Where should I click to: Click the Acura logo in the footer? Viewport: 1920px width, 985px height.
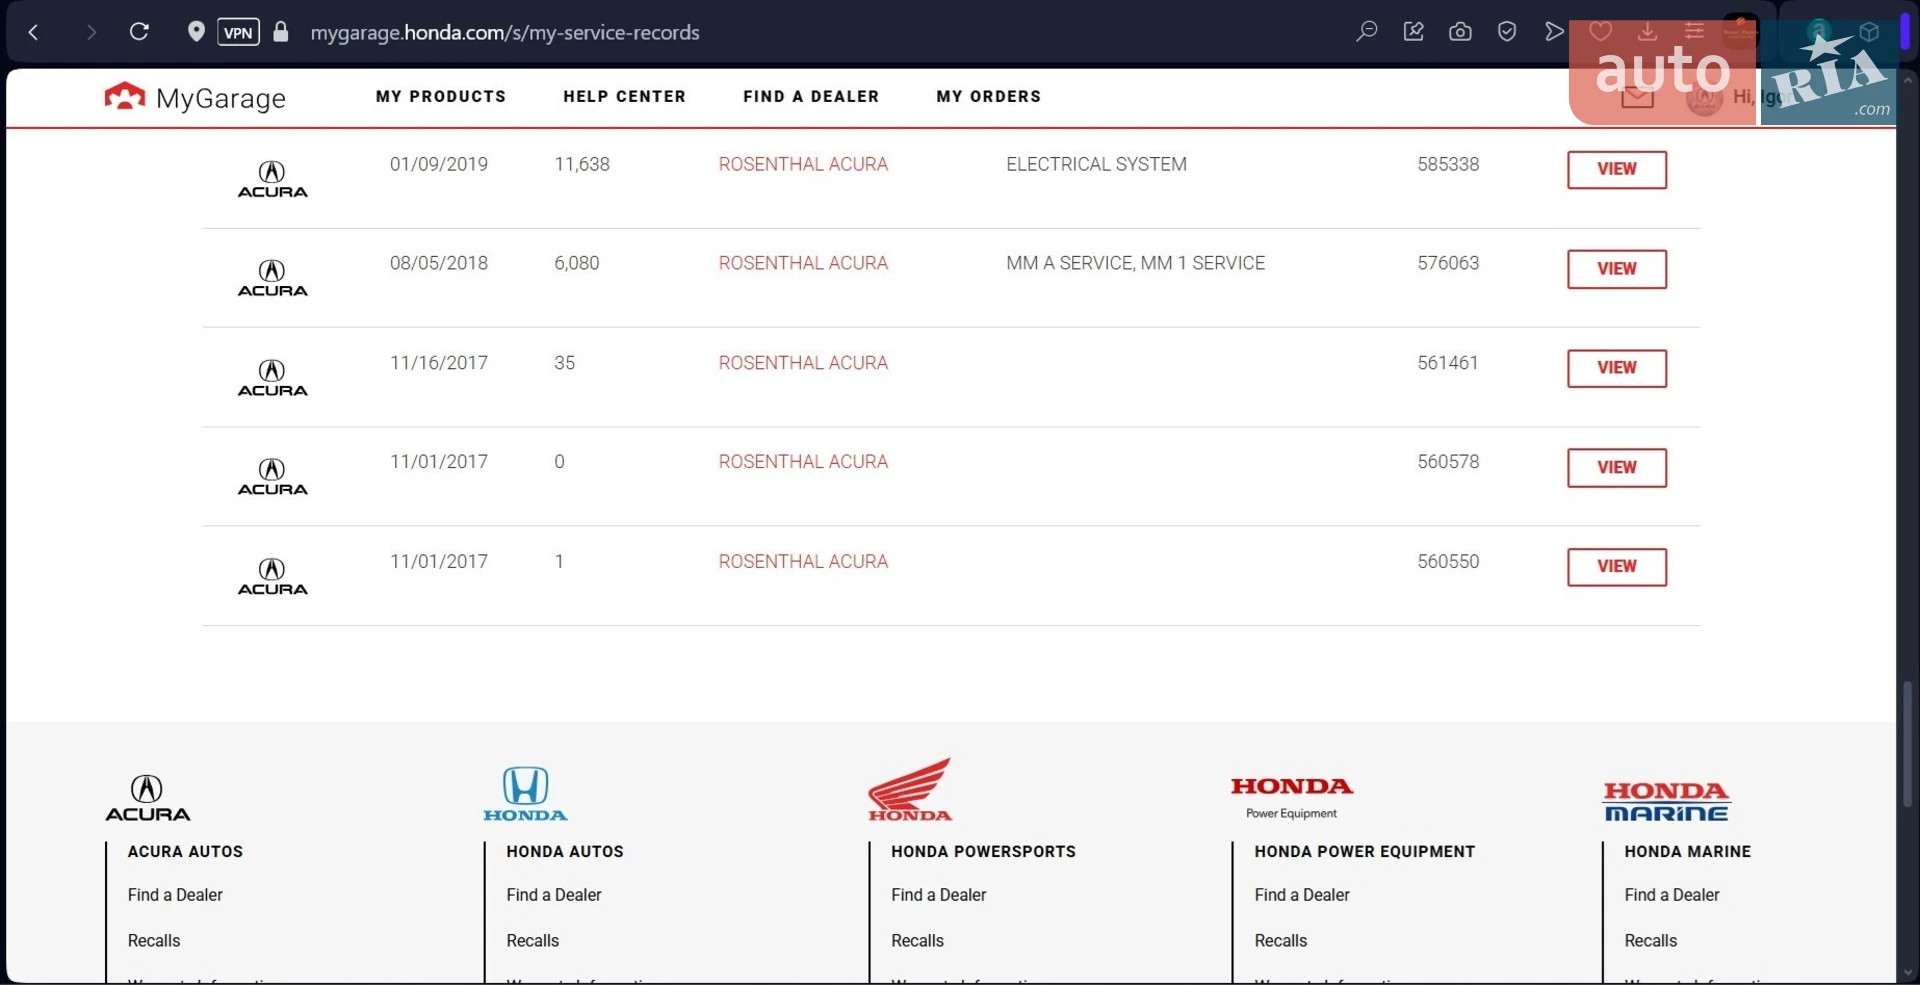[x=148, y=798]
